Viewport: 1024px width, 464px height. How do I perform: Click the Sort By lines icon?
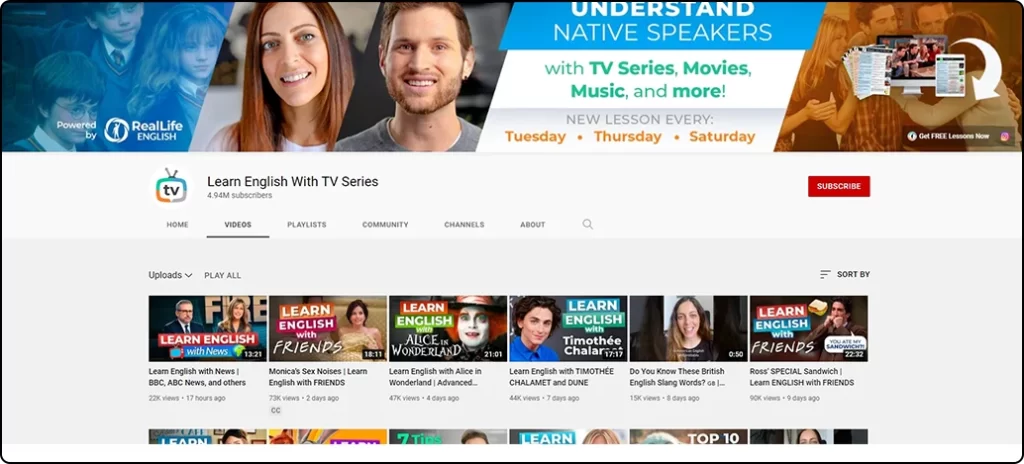(825, 274)
